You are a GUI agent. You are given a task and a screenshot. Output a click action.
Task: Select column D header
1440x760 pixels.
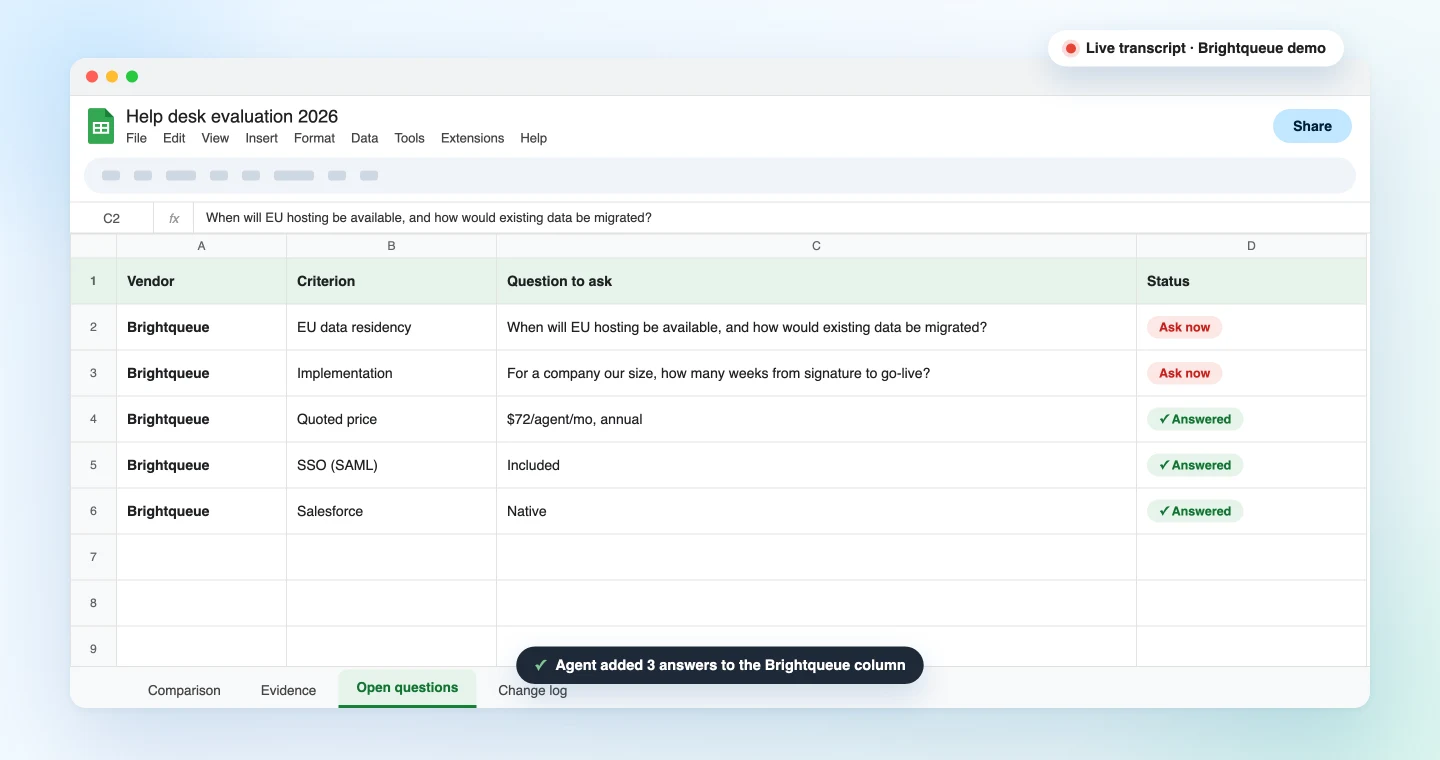coord(1251,246)
